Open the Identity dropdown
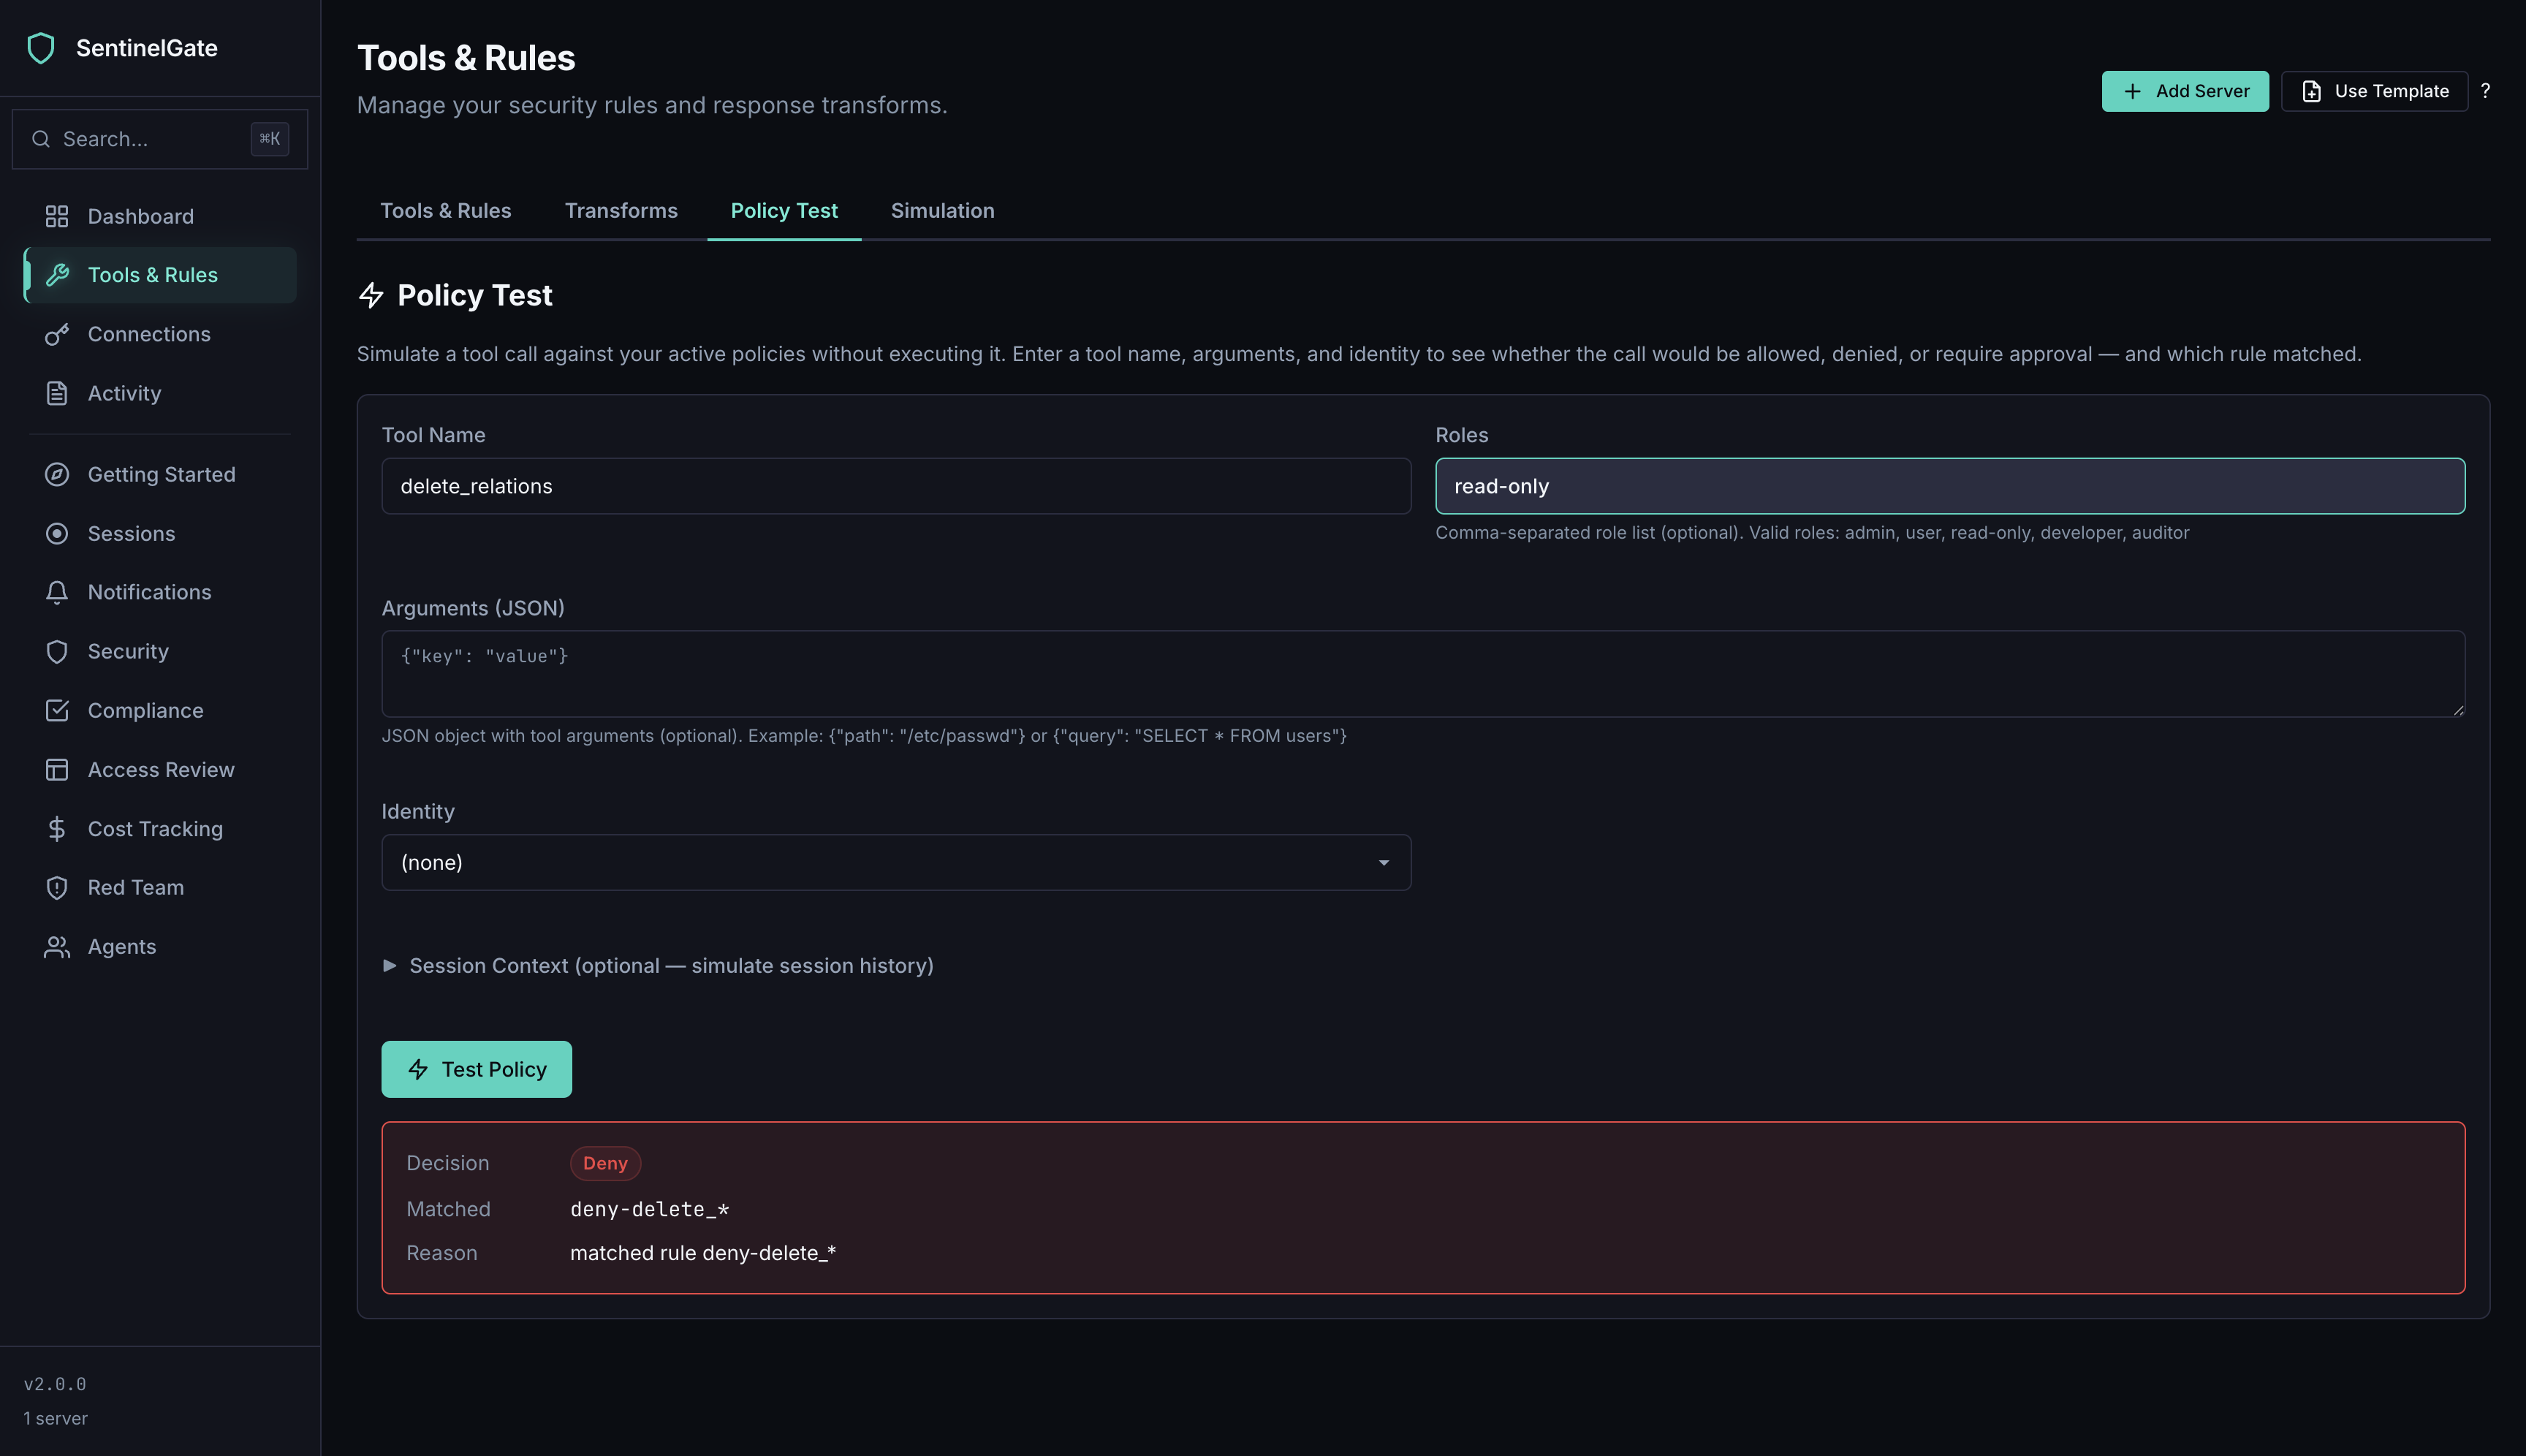Image resolution: width=2526 pixels, height=1456 pixels. point(895,862)
